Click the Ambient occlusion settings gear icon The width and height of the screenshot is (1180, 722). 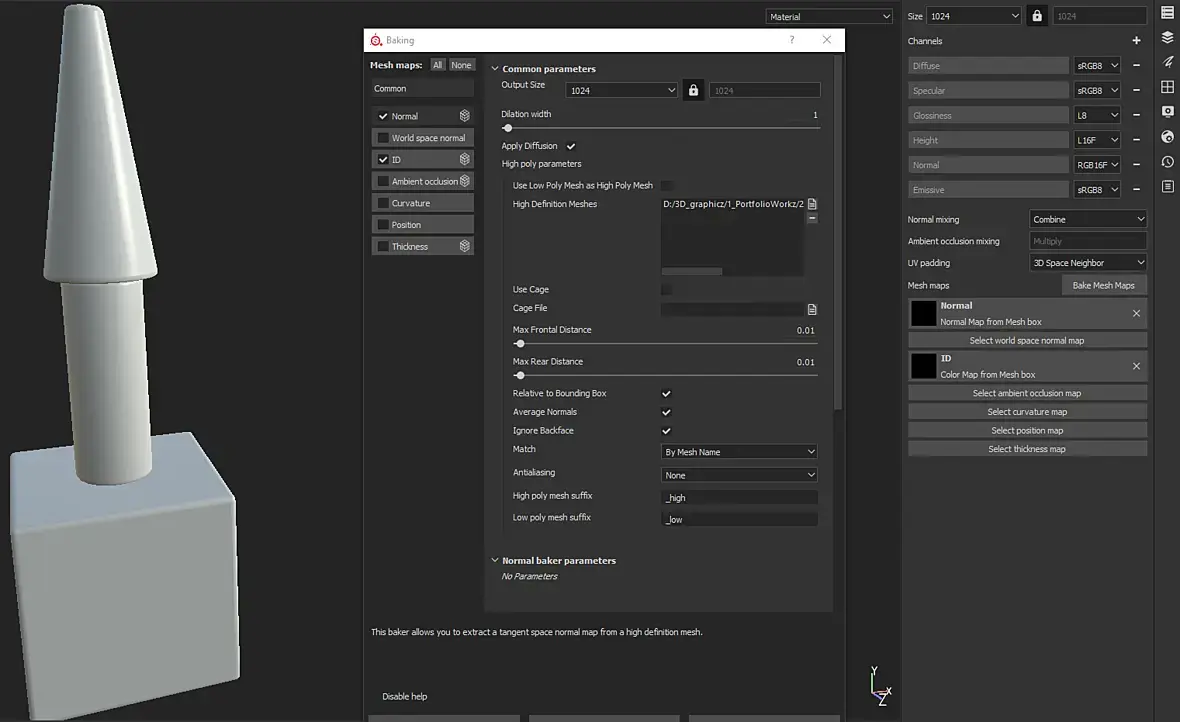point(464,181)
